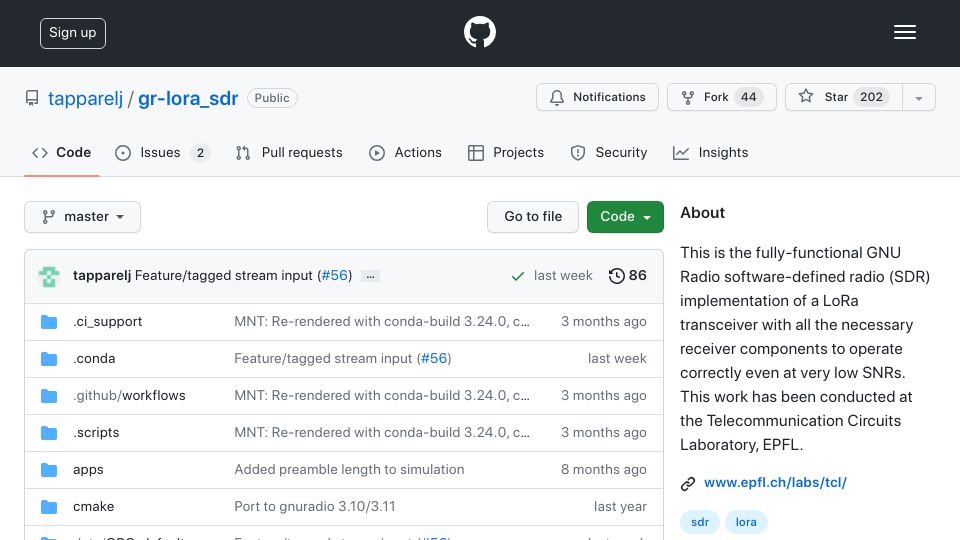Screen dimensions: 960x540
Task: Open the .github/workflows folder
Action: click(x=129, y=396)
